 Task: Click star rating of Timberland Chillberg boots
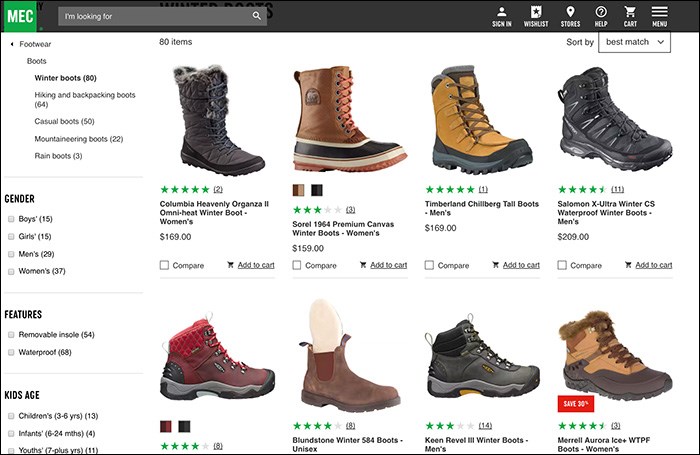(x=450, y=189)
